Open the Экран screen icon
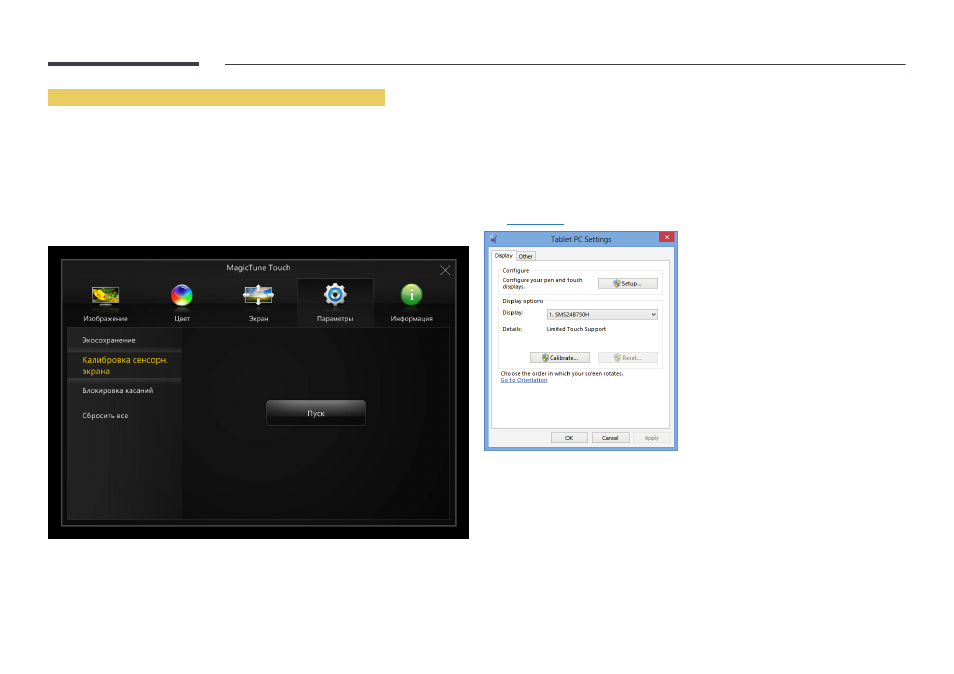 258,295
